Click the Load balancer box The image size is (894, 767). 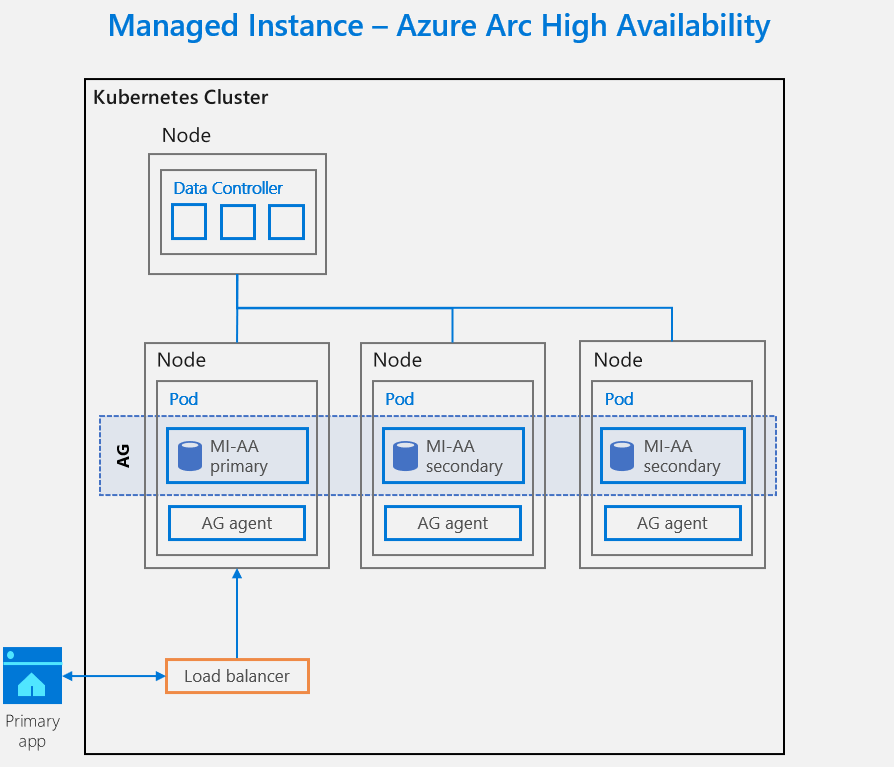(237, 676)
